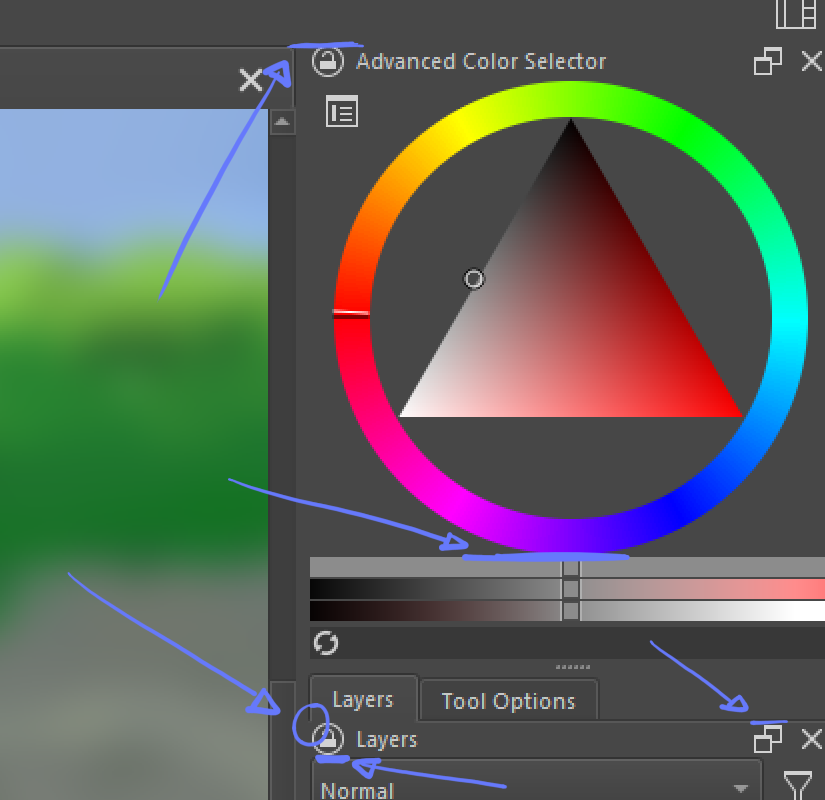This screenshot has width=825, height=800.
Task: Close the Advanced Color Selector docker
Action: [x=811, y=62]
